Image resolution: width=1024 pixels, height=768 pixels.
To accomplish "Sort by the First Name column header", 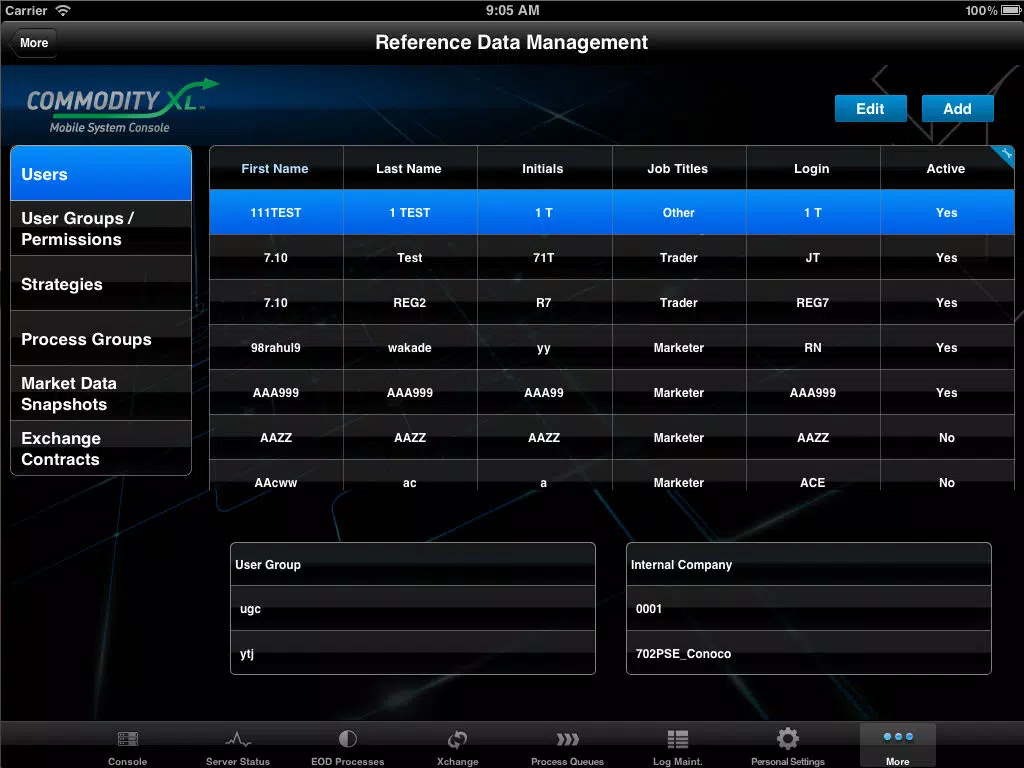I will 276,168.
